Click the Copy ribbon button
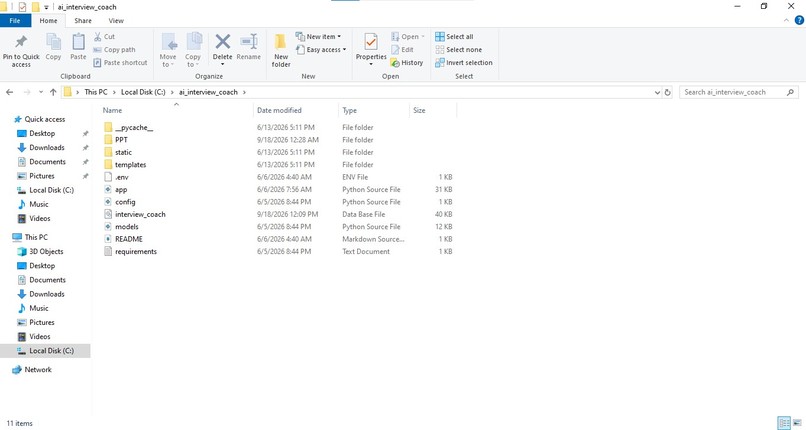 53,47
